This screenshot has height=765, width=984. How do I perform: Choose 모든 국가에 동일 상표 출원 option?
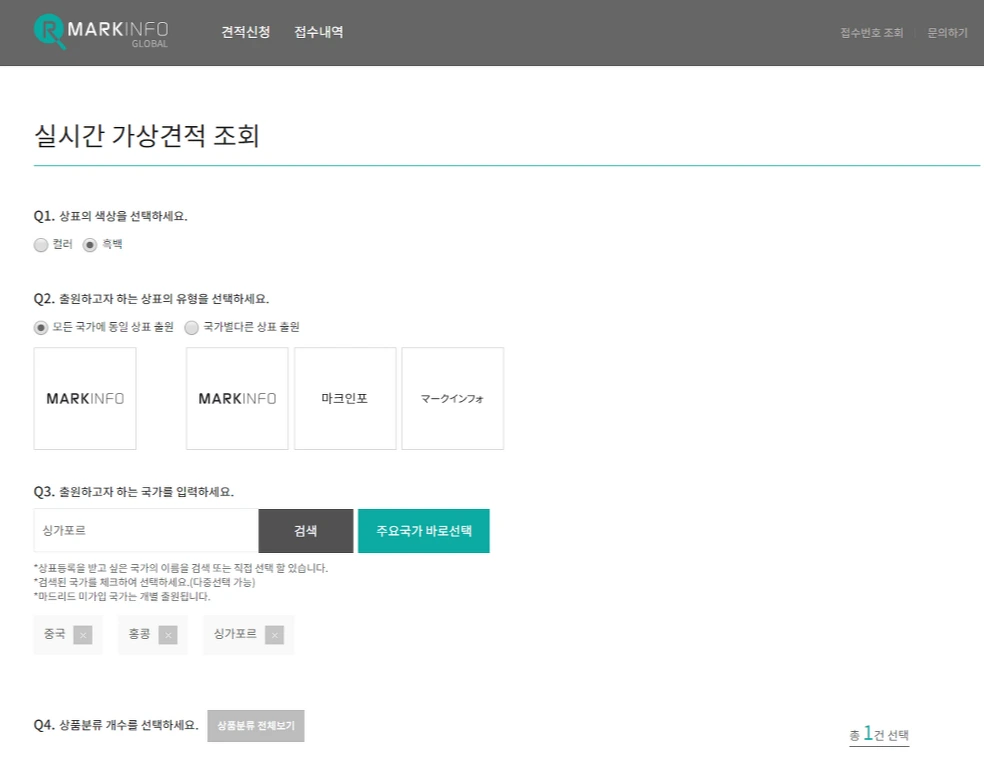pyautogui.click(x=40, y=327)
